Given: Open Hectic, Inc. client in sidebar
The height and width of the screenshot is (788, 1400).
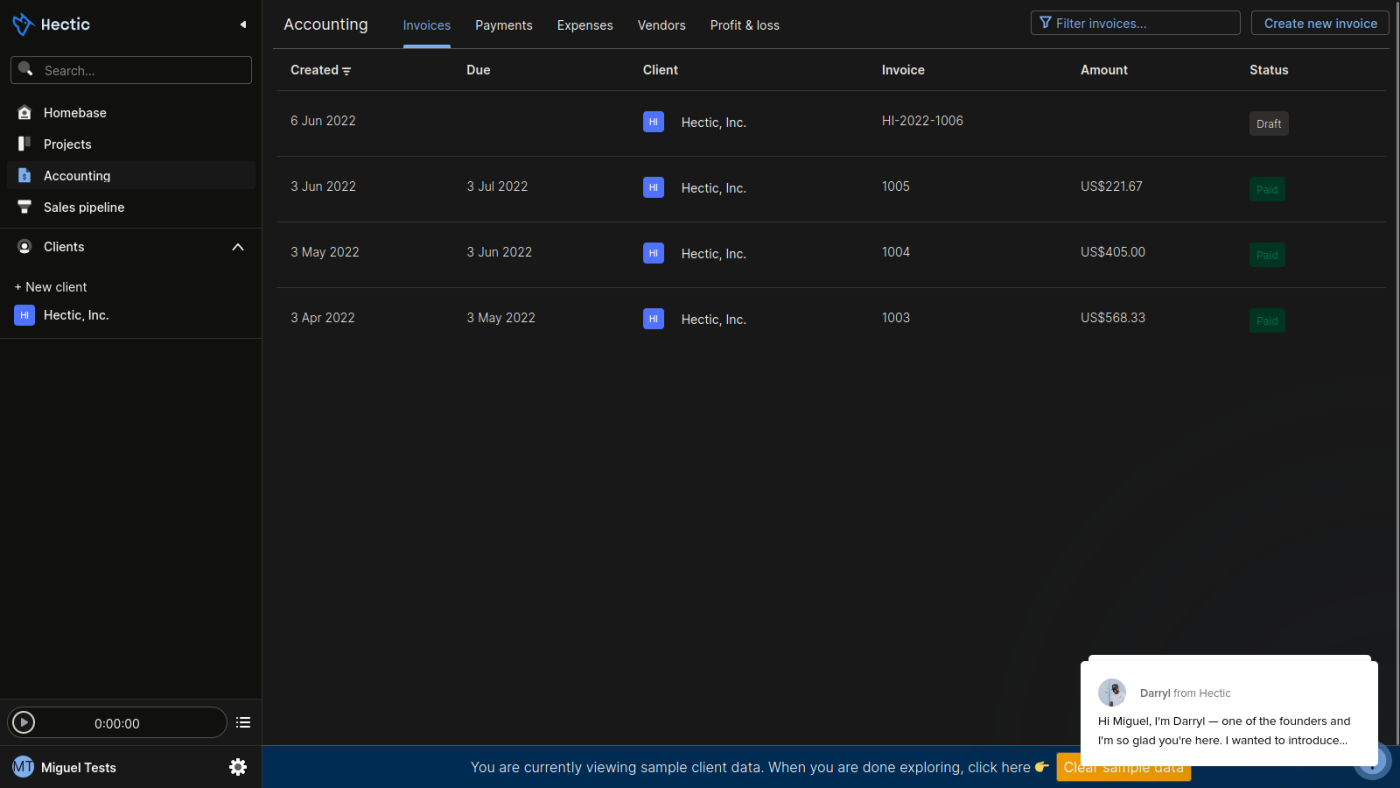Looking at the screenshot, I should (76, 315).
